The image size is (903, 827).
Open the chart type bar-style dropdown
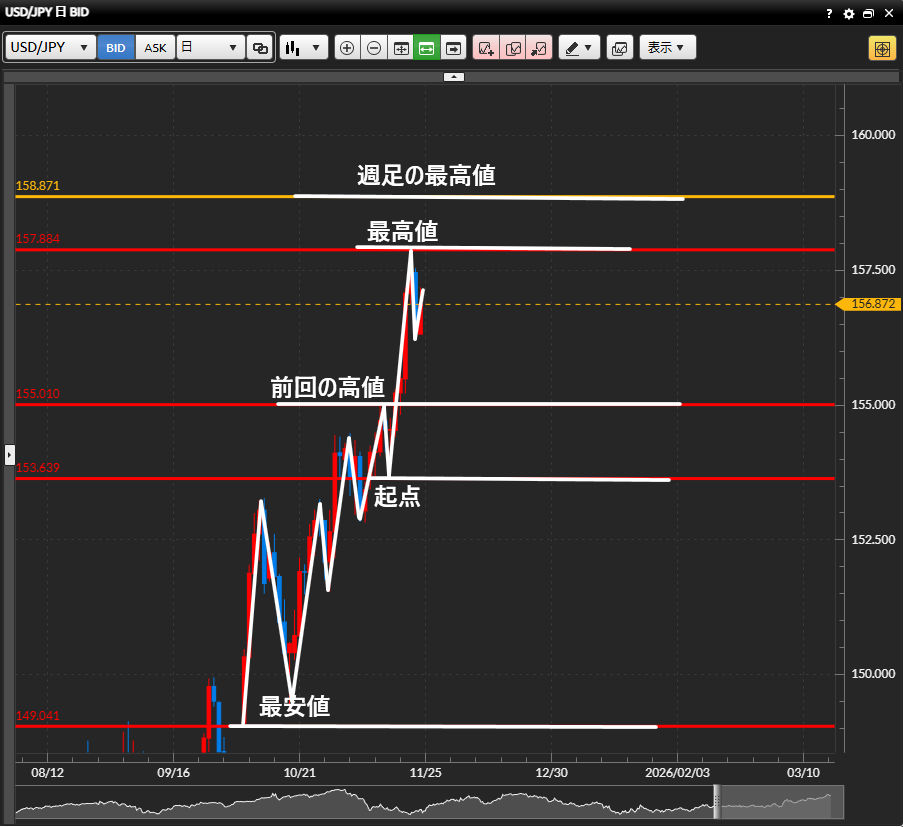point(304,48)
